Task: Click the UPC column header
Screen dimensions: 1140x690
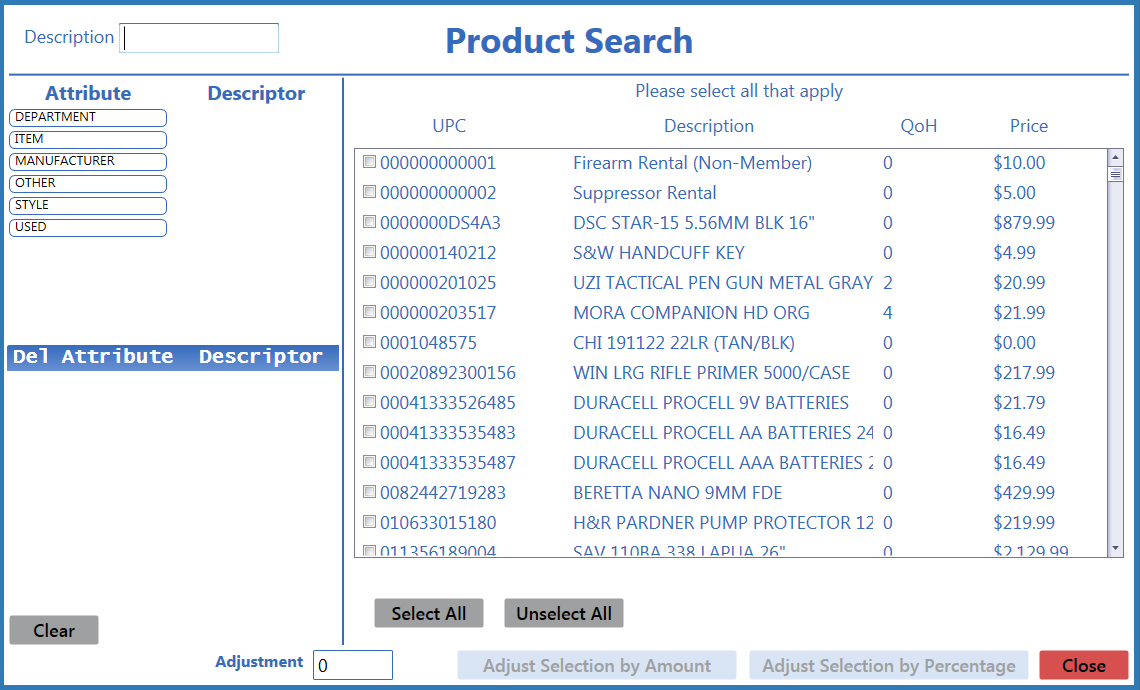Action: pos(449,126)
